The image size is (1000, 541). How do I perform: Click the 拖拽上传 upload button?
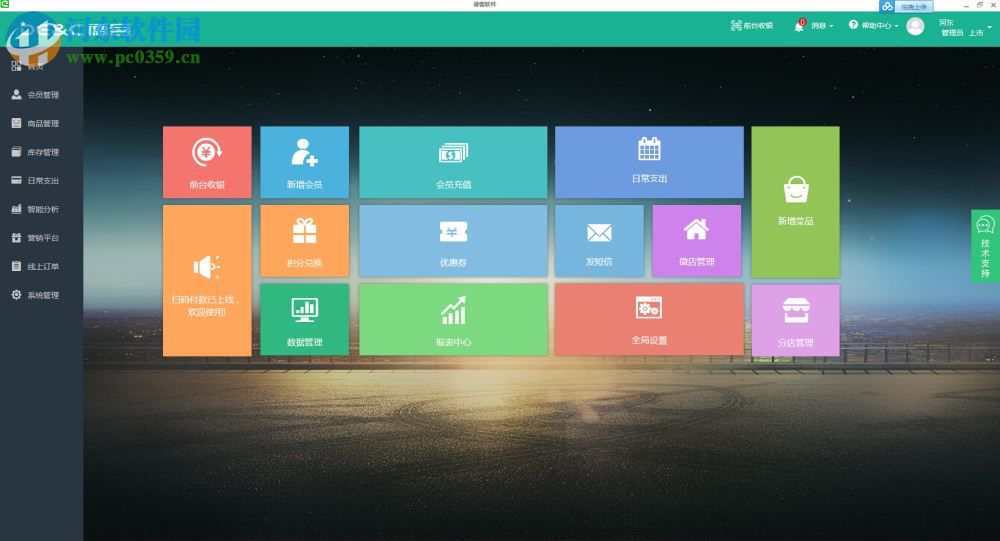914,6
